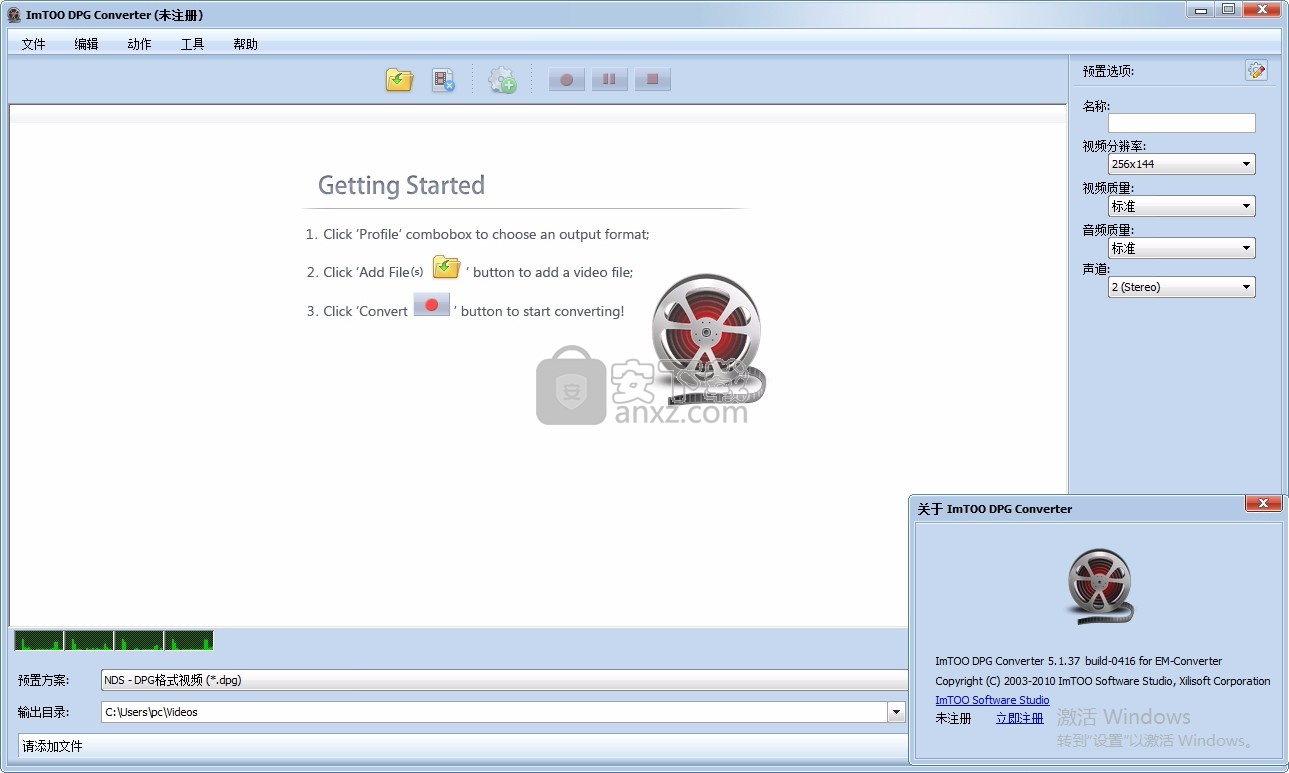Open the ImTOO Software Studio link
Screen dimensions: 1289x773
[x=992, y=700]
